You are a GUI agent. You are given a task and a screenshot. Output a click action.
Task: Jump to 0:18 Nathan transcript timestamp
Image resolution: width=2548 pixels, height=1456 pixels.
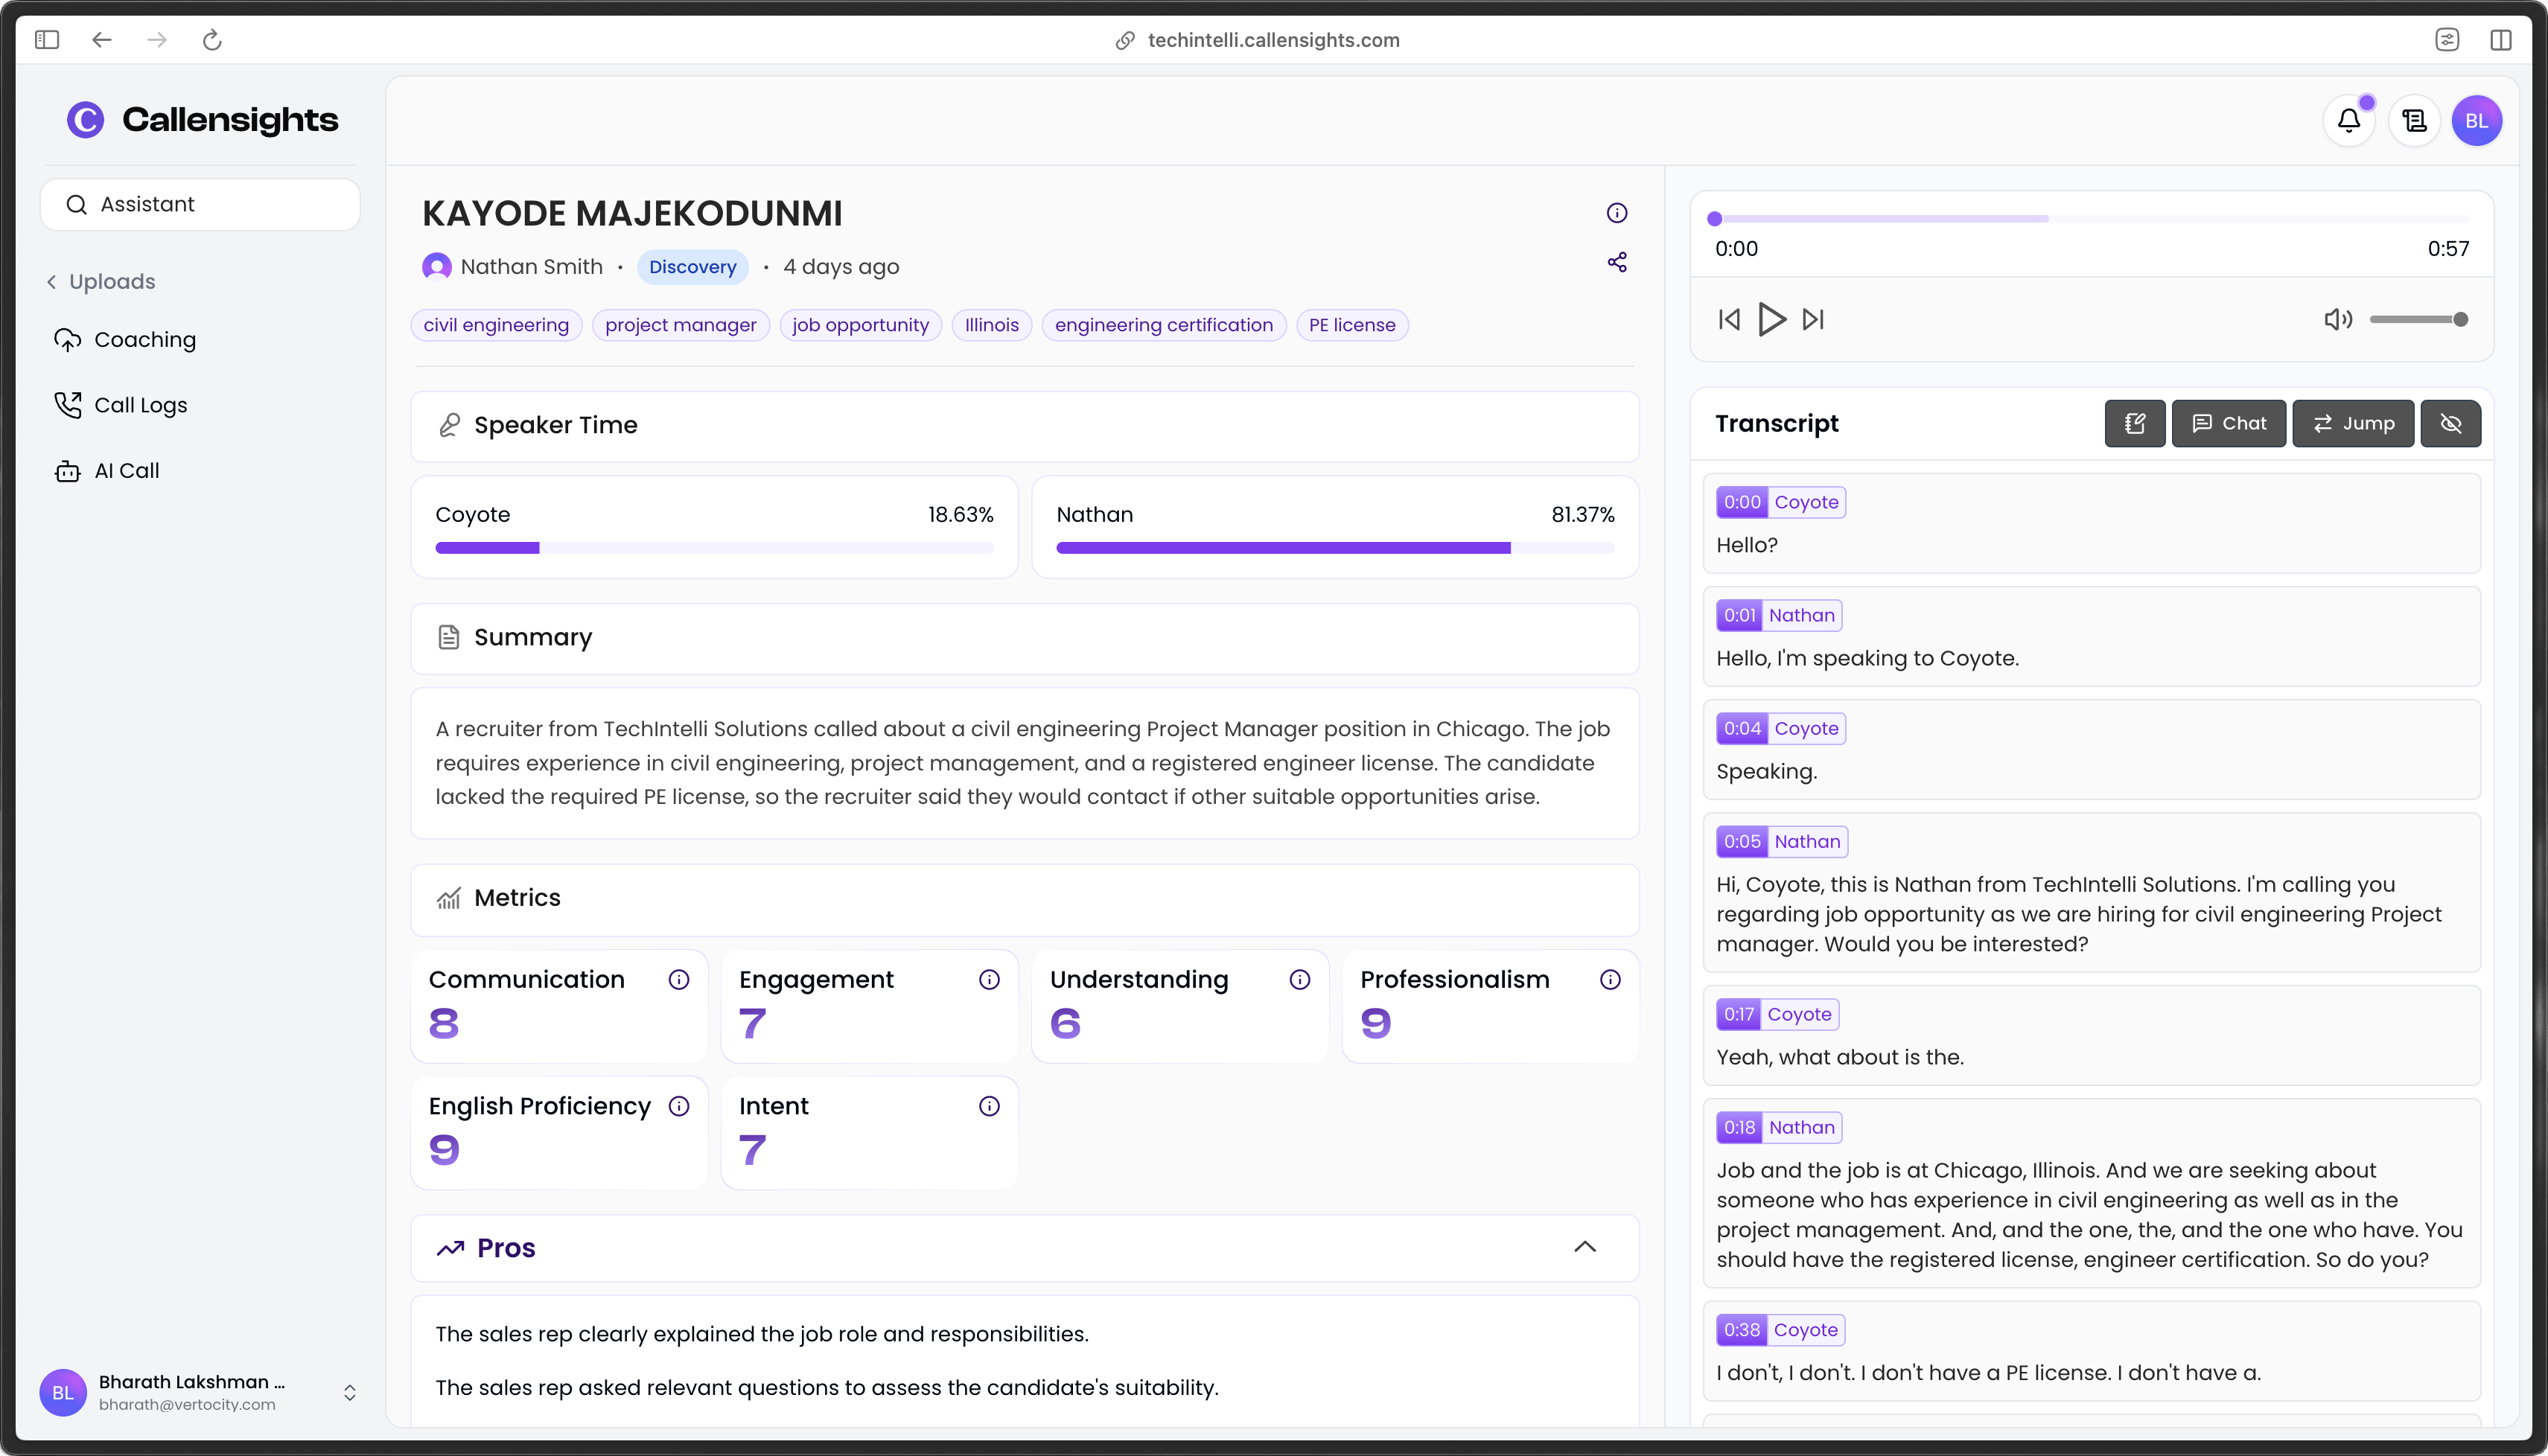(1739, 1127)
